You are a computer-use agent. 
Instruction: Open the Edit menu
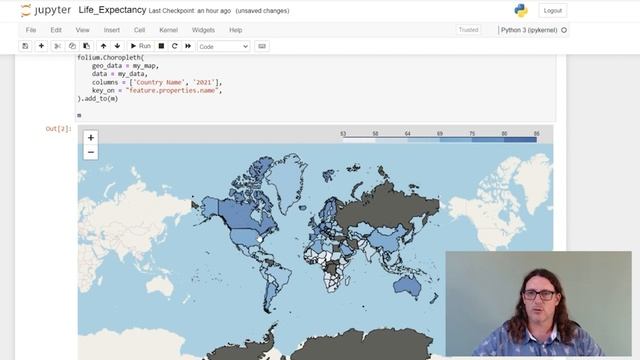point(56,30)
